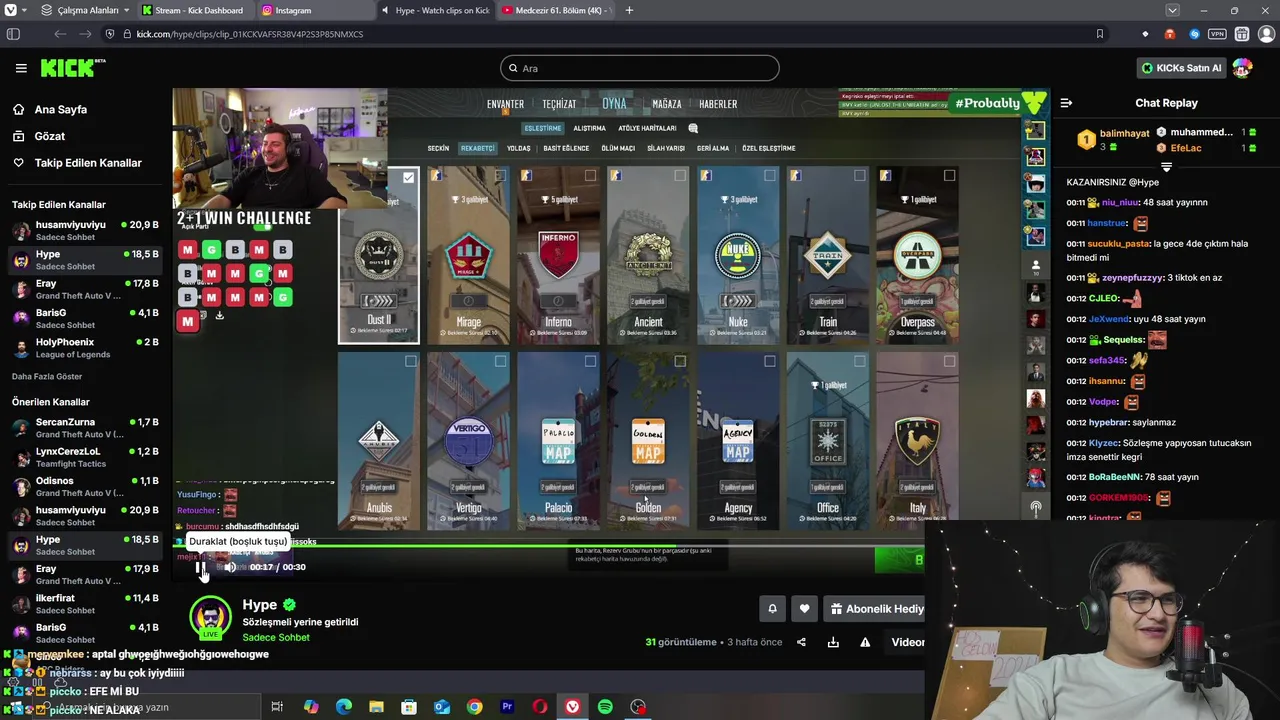Open the VPN extension icon
Image resolution: width=1280 pixels, height=720 pixels.
[x=1217, y=34]
